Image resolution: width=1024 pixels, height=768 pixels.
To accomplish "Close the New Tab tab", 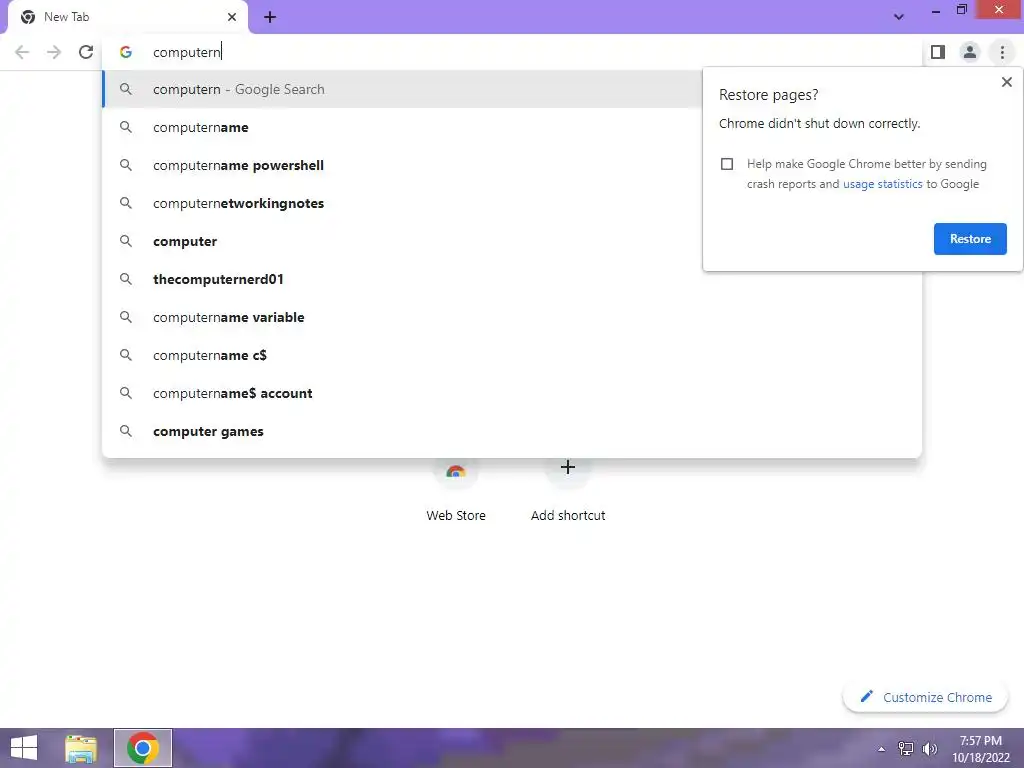I will (232, 17).
